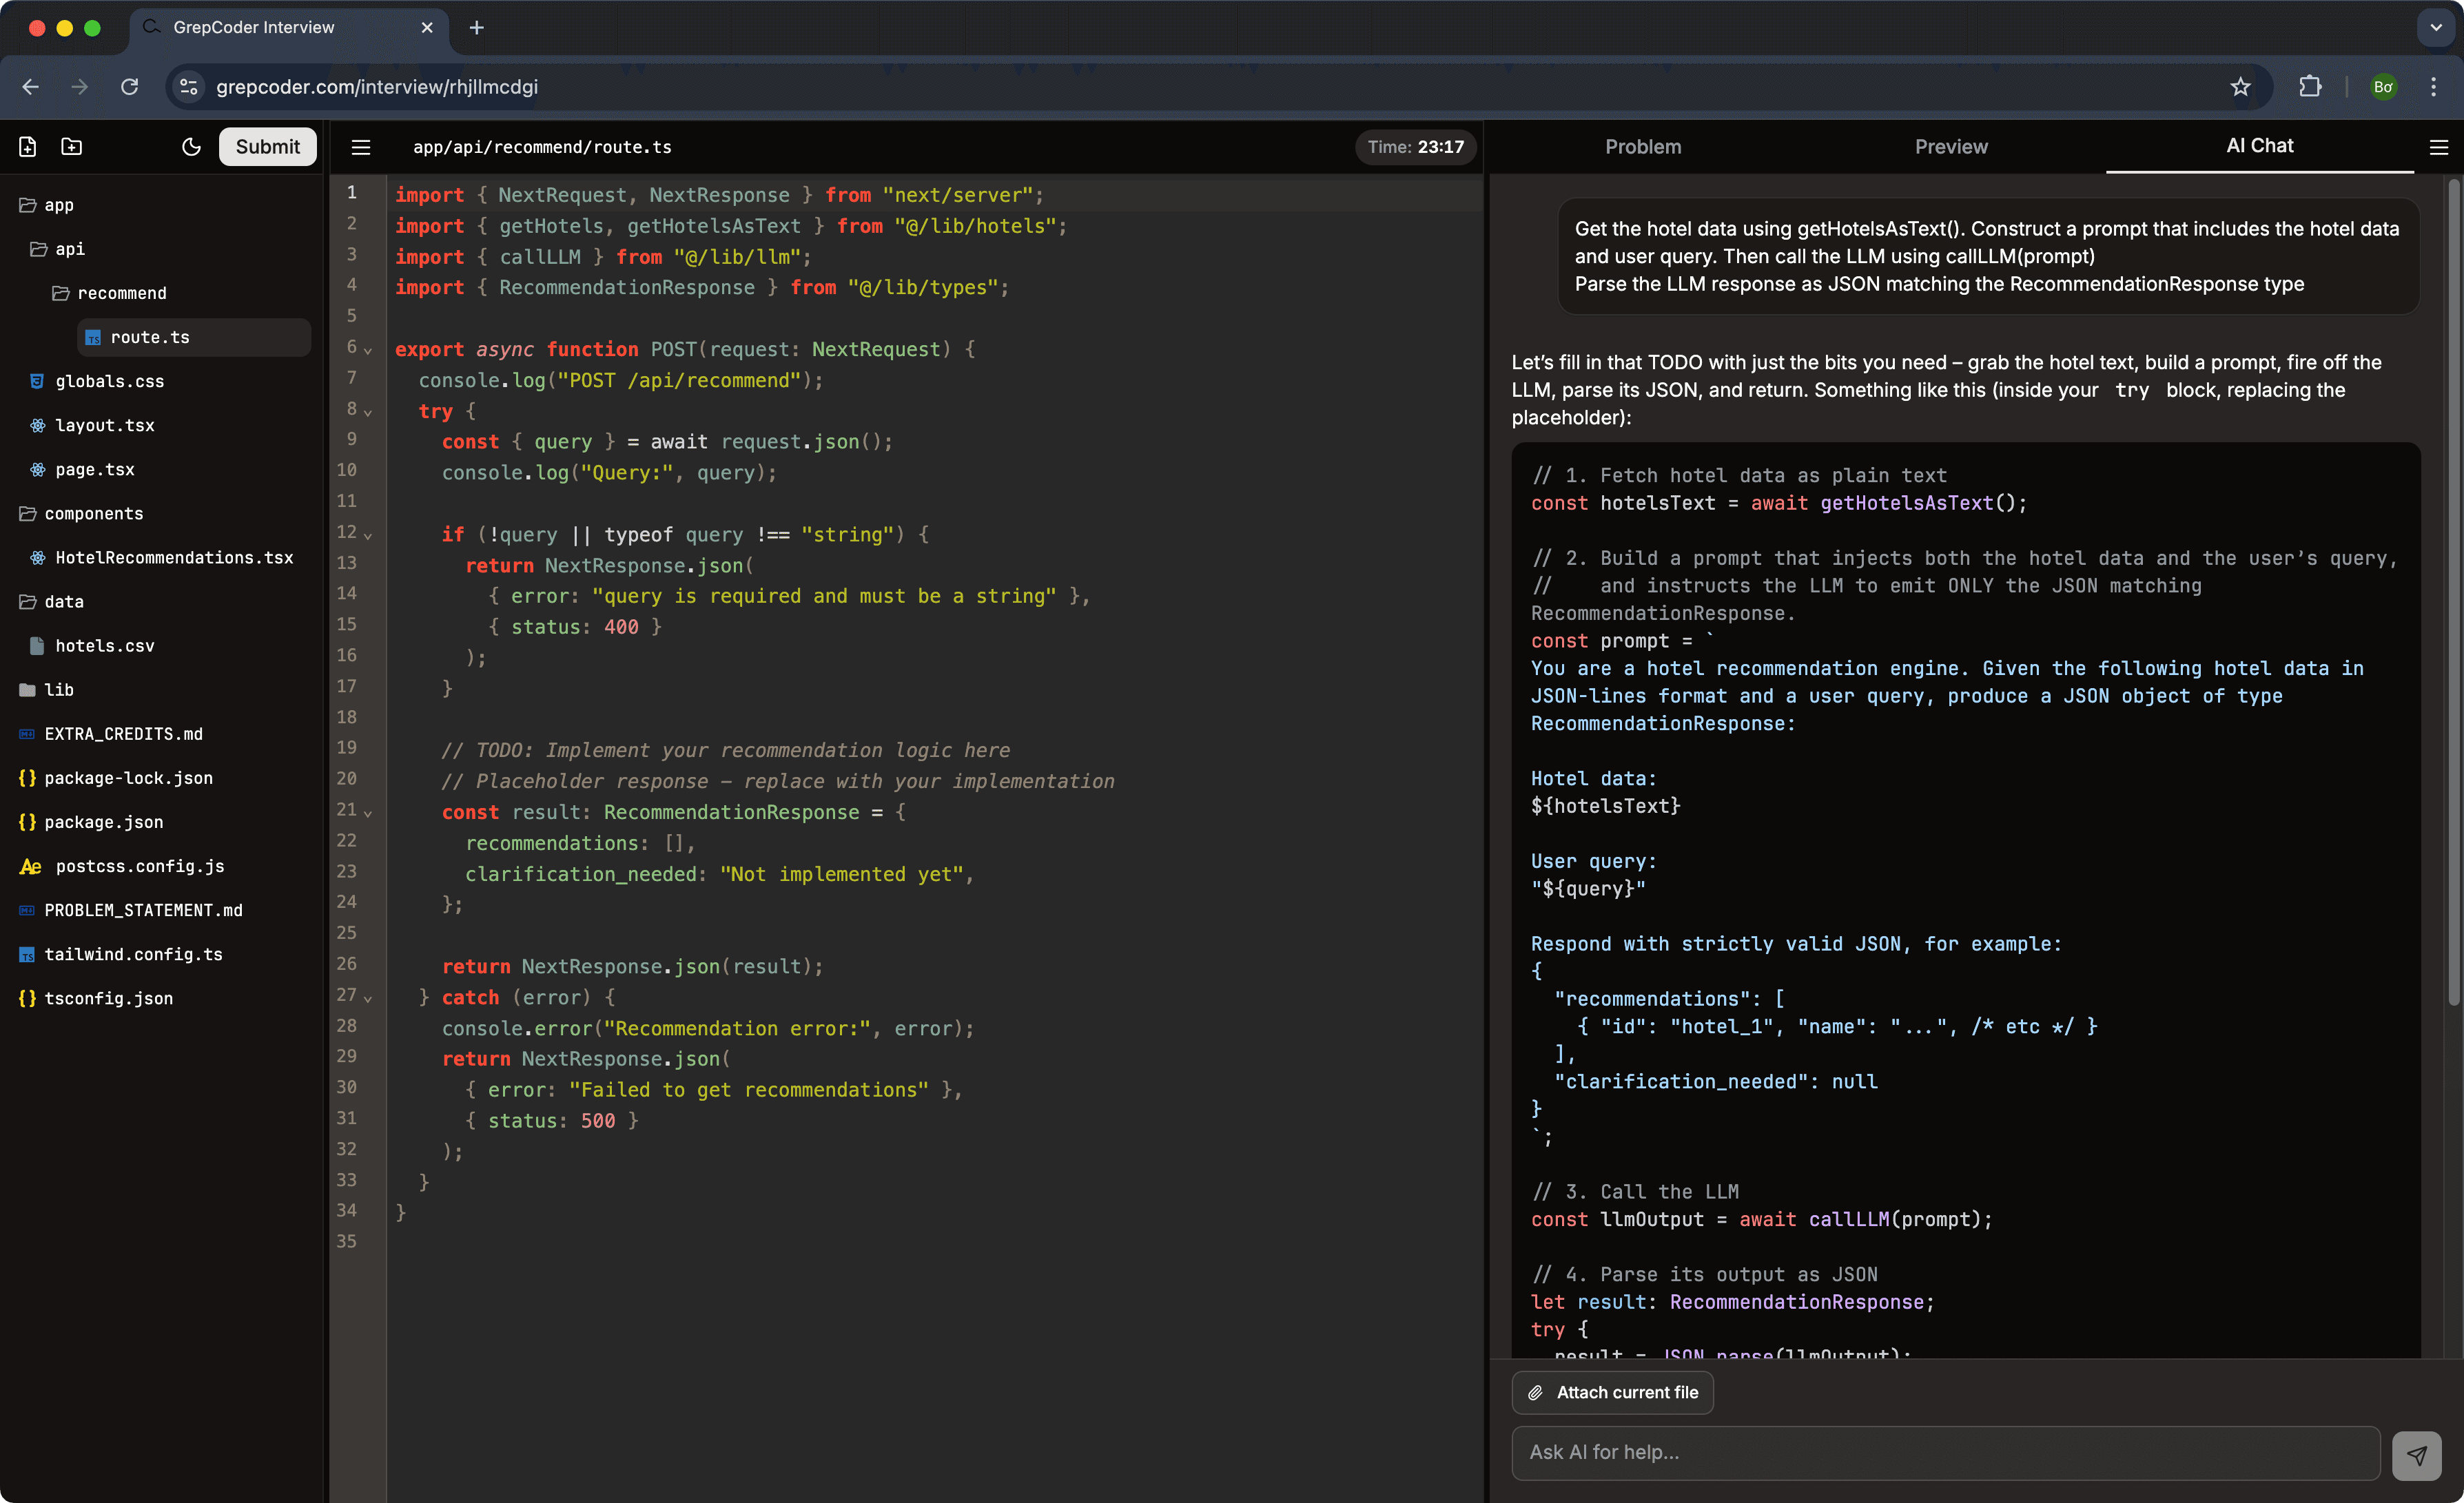Open the Bo profile menu

click(x=2383, y=87)
